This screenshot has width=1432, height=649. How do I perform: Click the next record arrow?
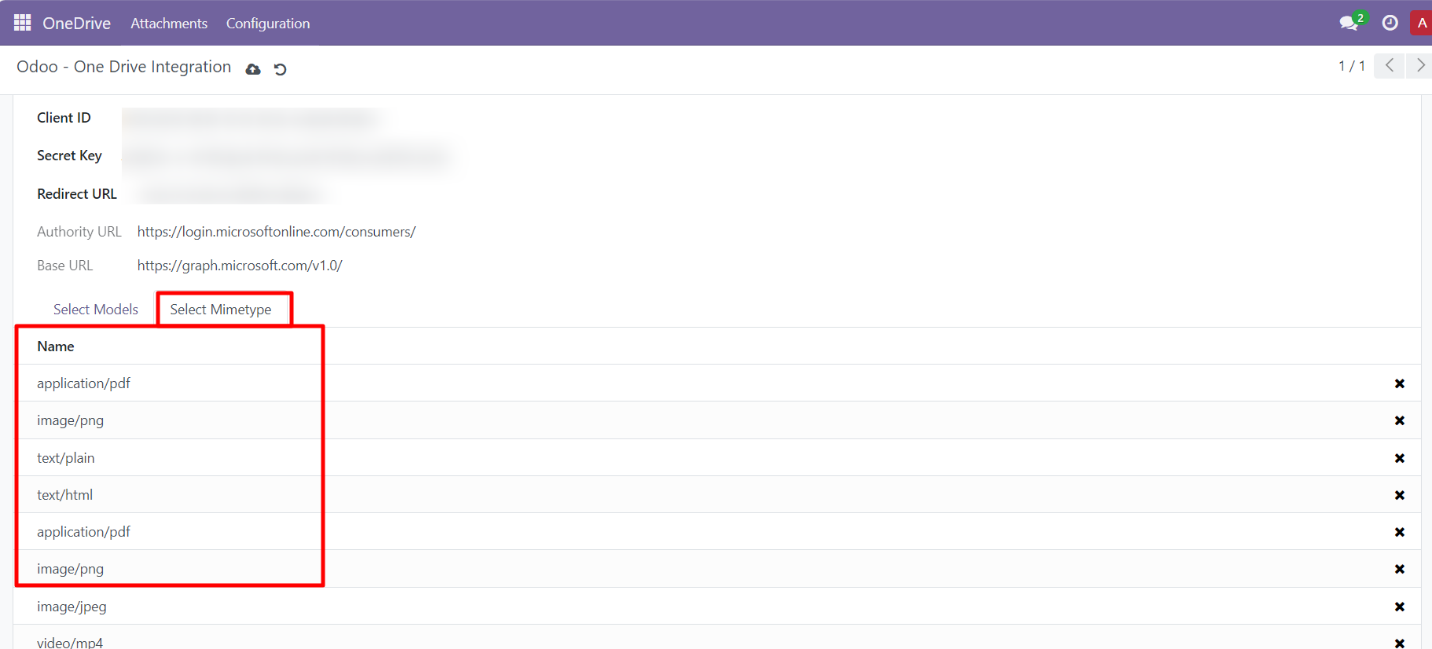point(1419,65)
